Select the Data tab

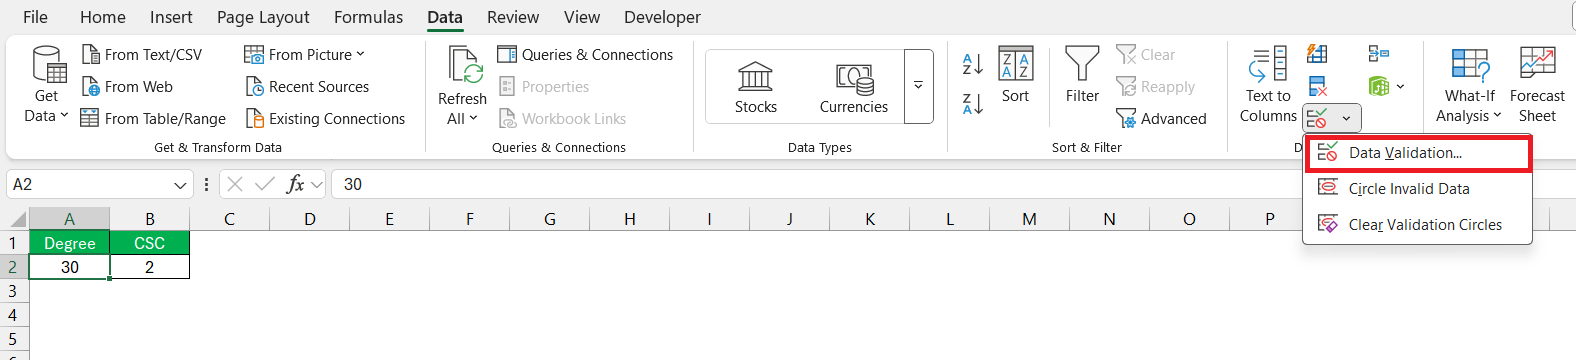(x=445, y=17)
